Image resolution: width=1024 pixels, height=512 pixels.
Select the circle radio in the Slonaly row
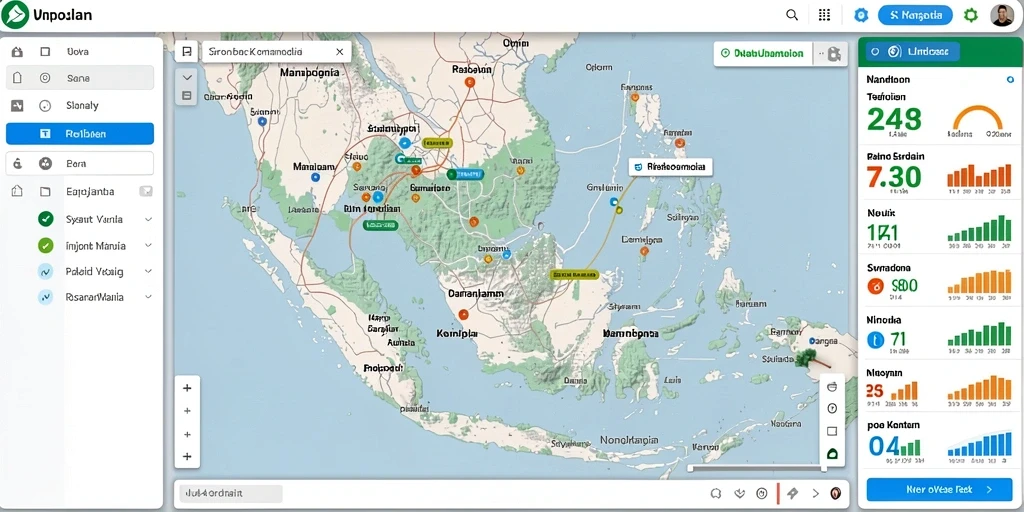tap(45, 105)
